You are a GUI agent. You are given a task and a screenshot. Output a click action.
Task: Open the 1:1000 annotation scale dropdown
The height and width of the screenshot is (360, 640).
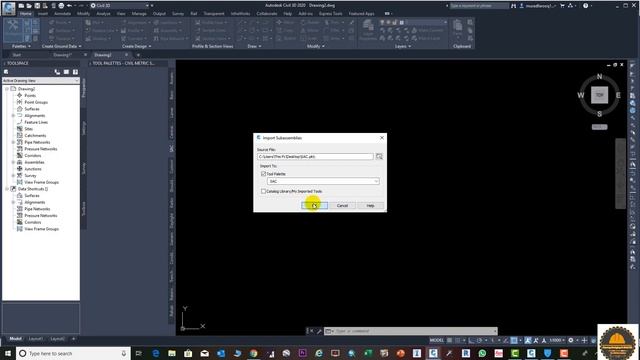click(x=557, y=340)
